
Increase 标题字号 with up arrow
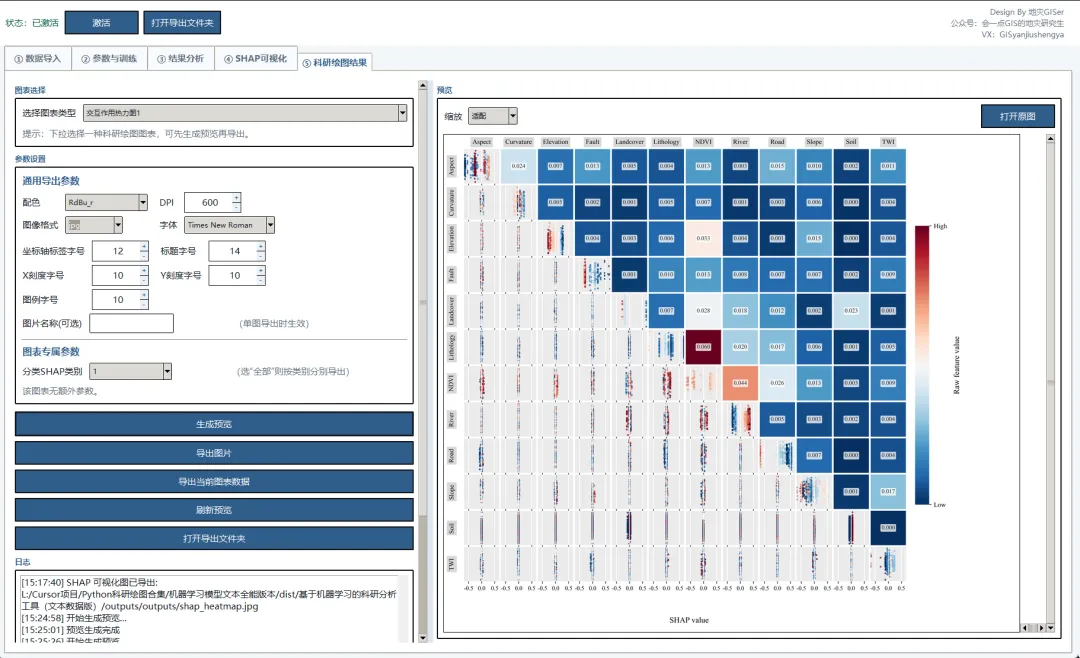[x=260, y=247]
